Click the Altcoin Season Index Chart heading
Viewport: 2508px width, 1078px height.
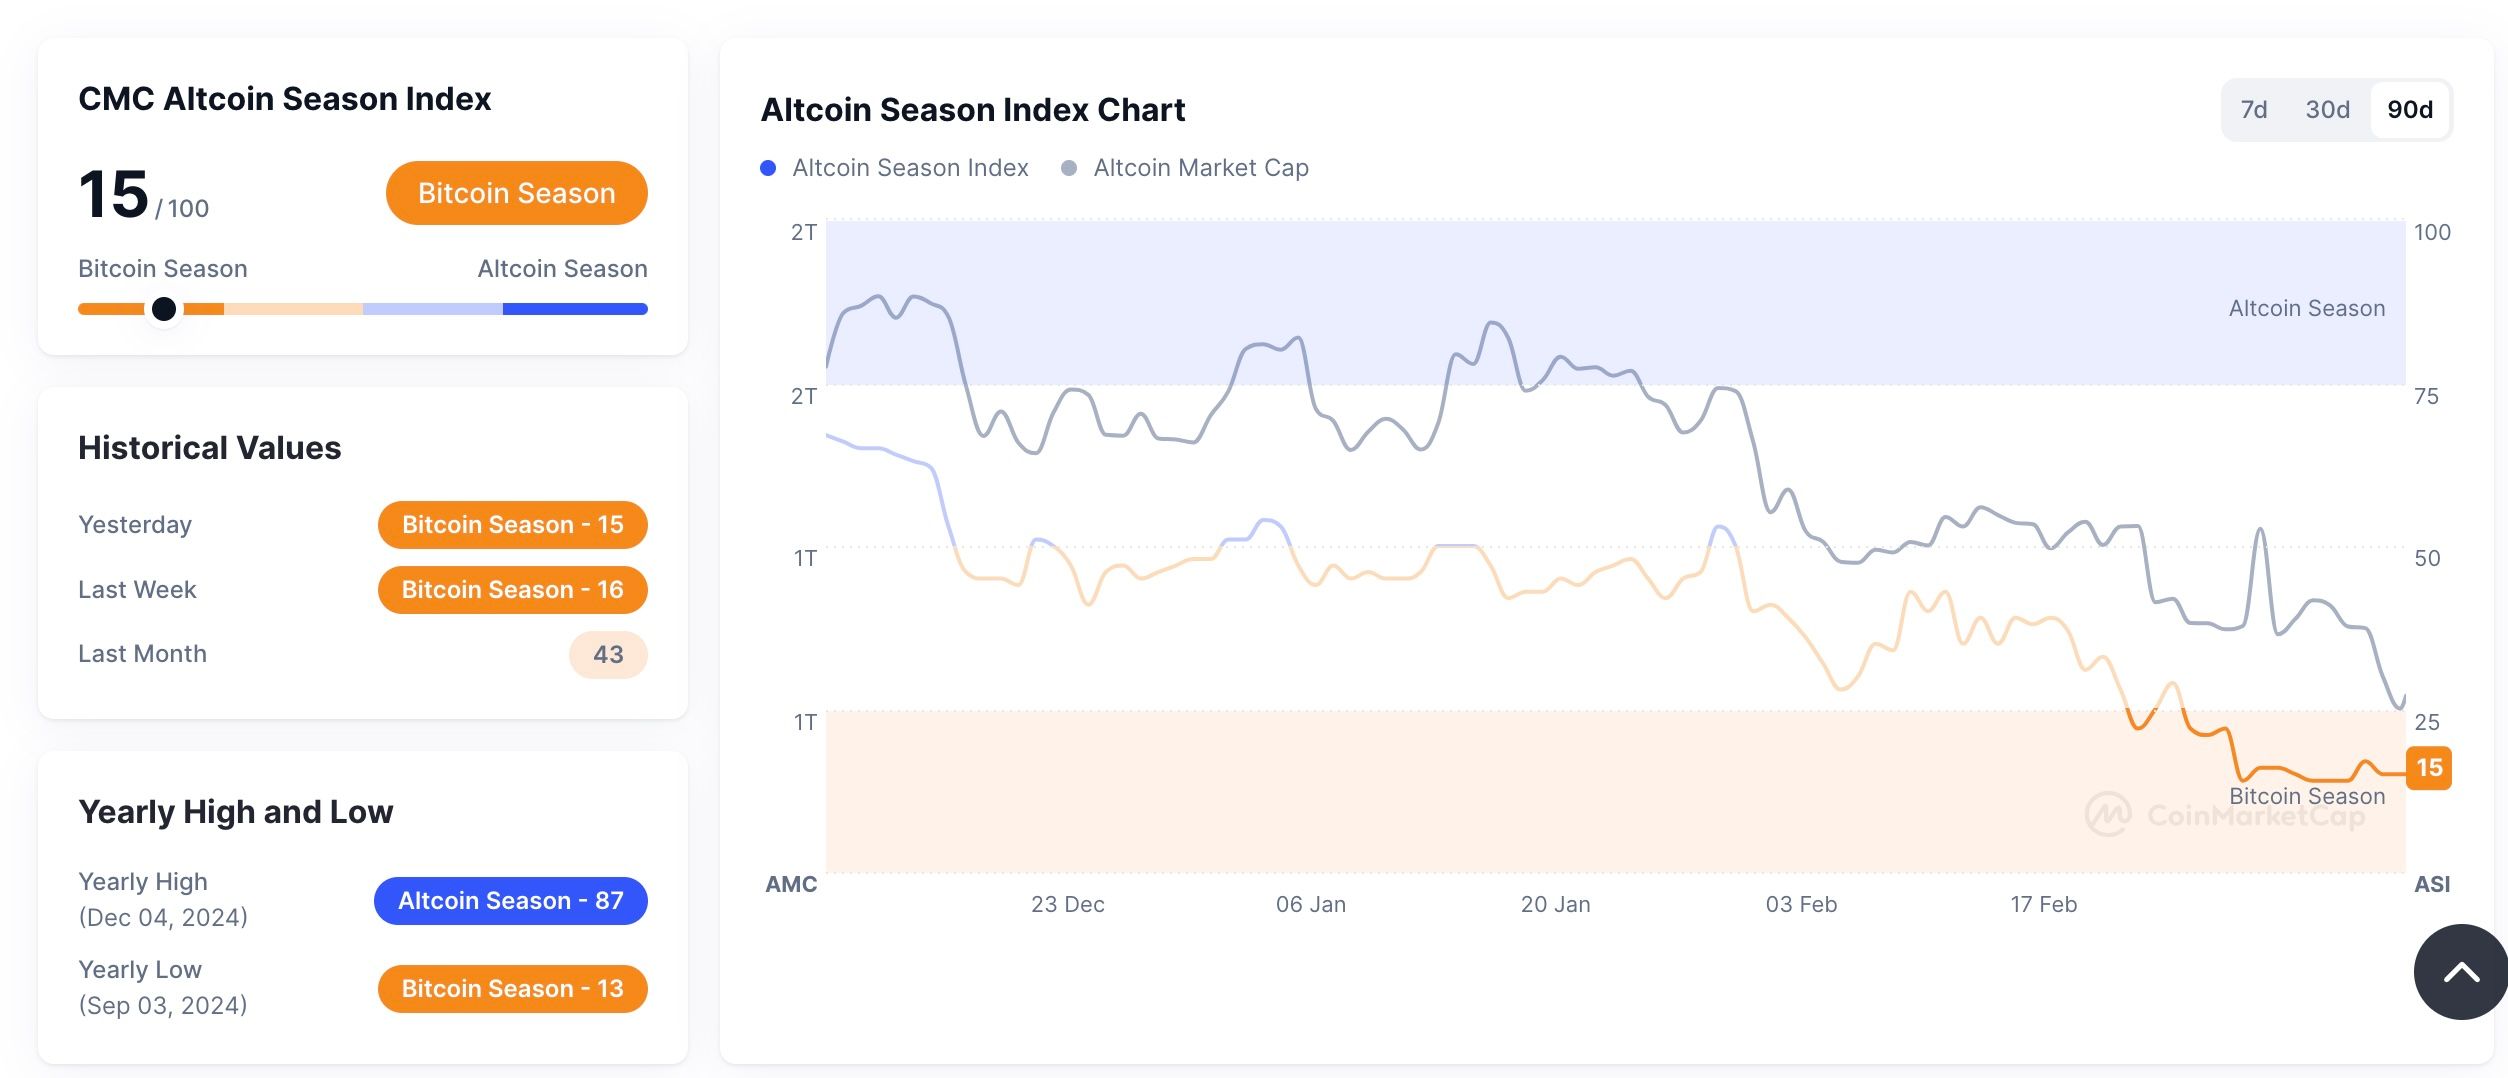pos(972,110)
